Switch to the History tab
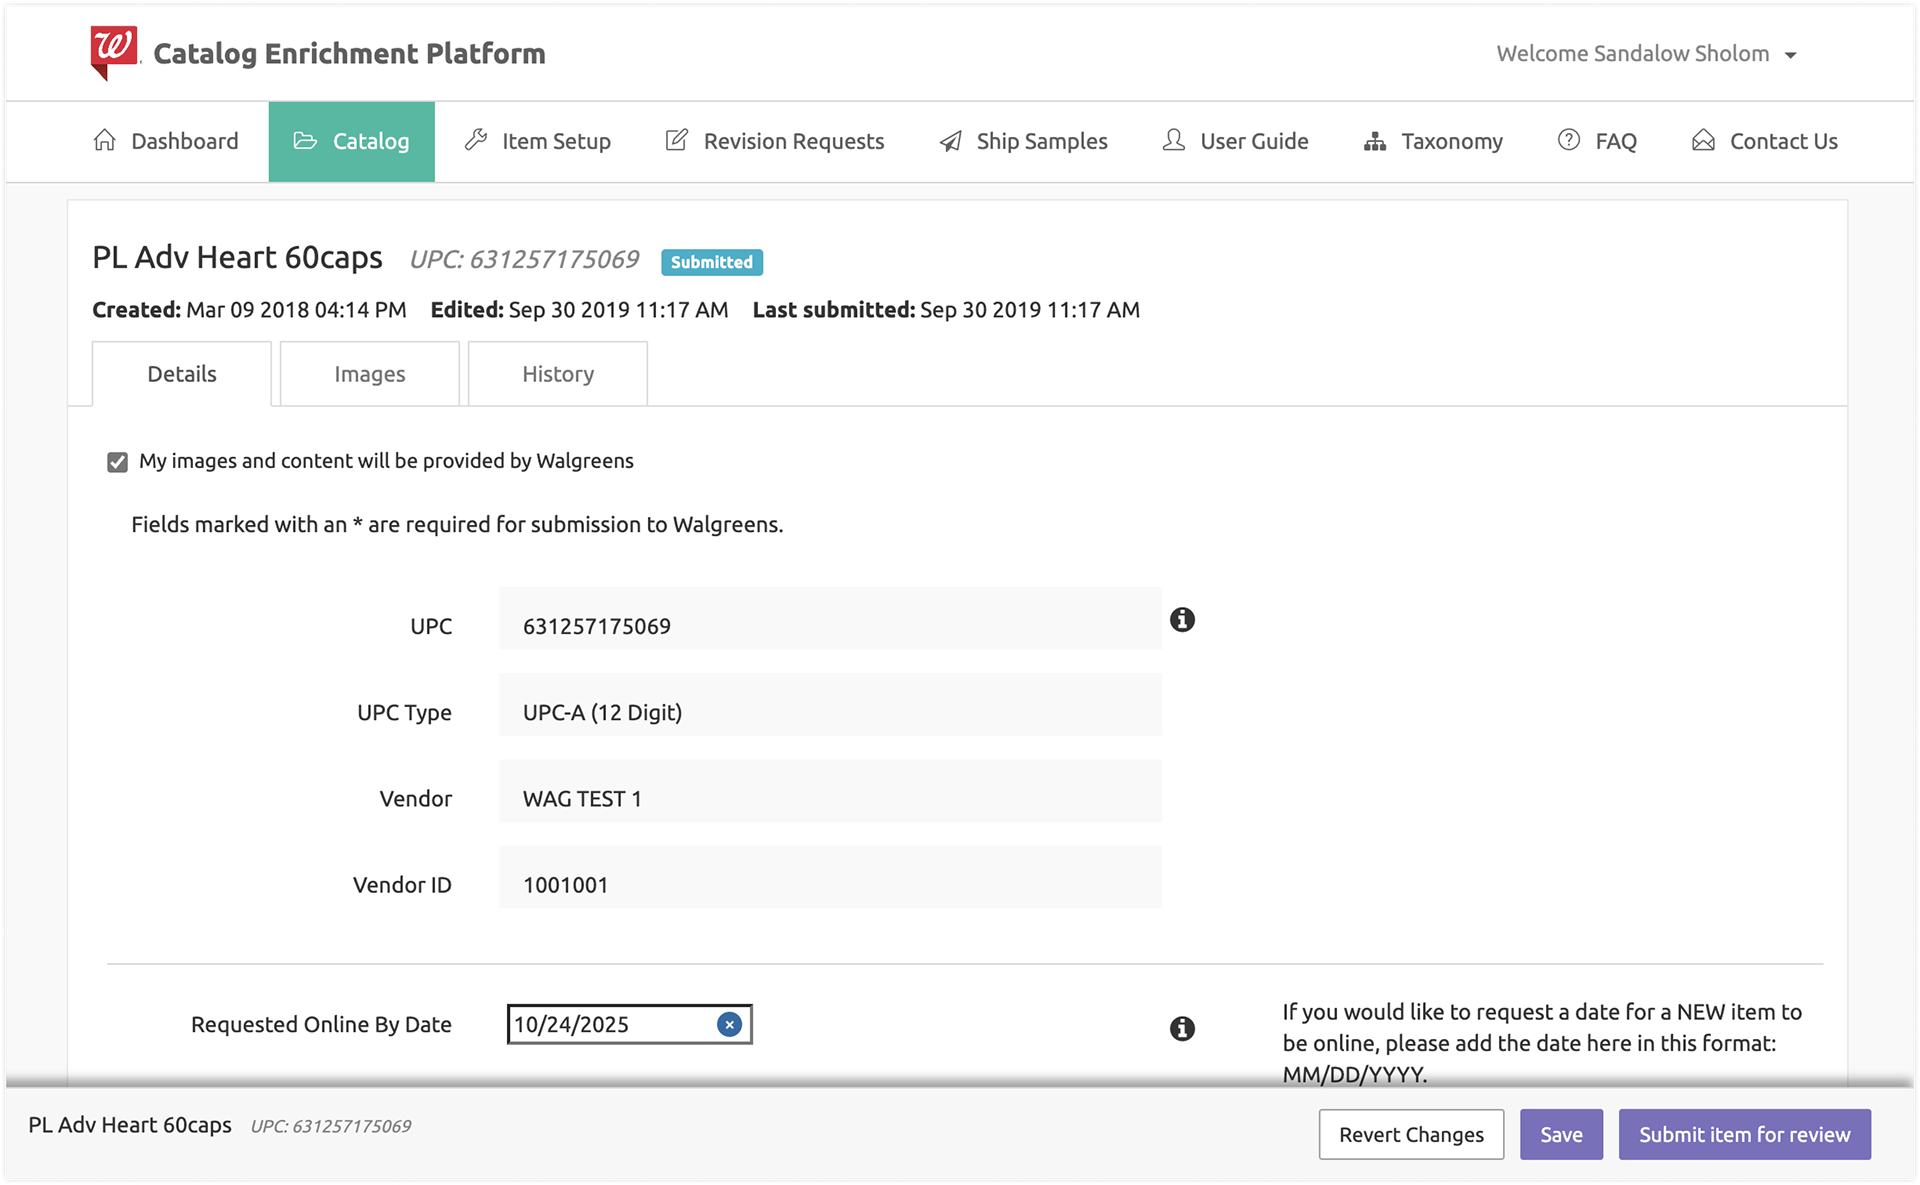This screenshot has height=1185, width=1920. coord(557,374)
